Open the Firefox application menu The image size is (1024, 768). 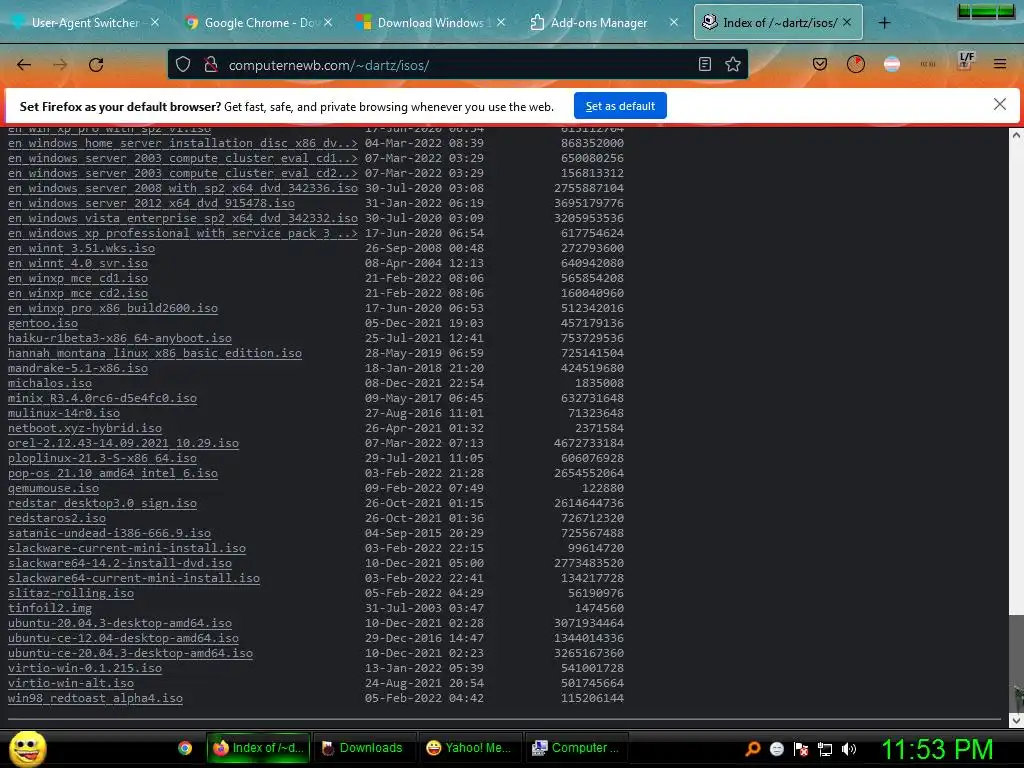point(1000,64)
